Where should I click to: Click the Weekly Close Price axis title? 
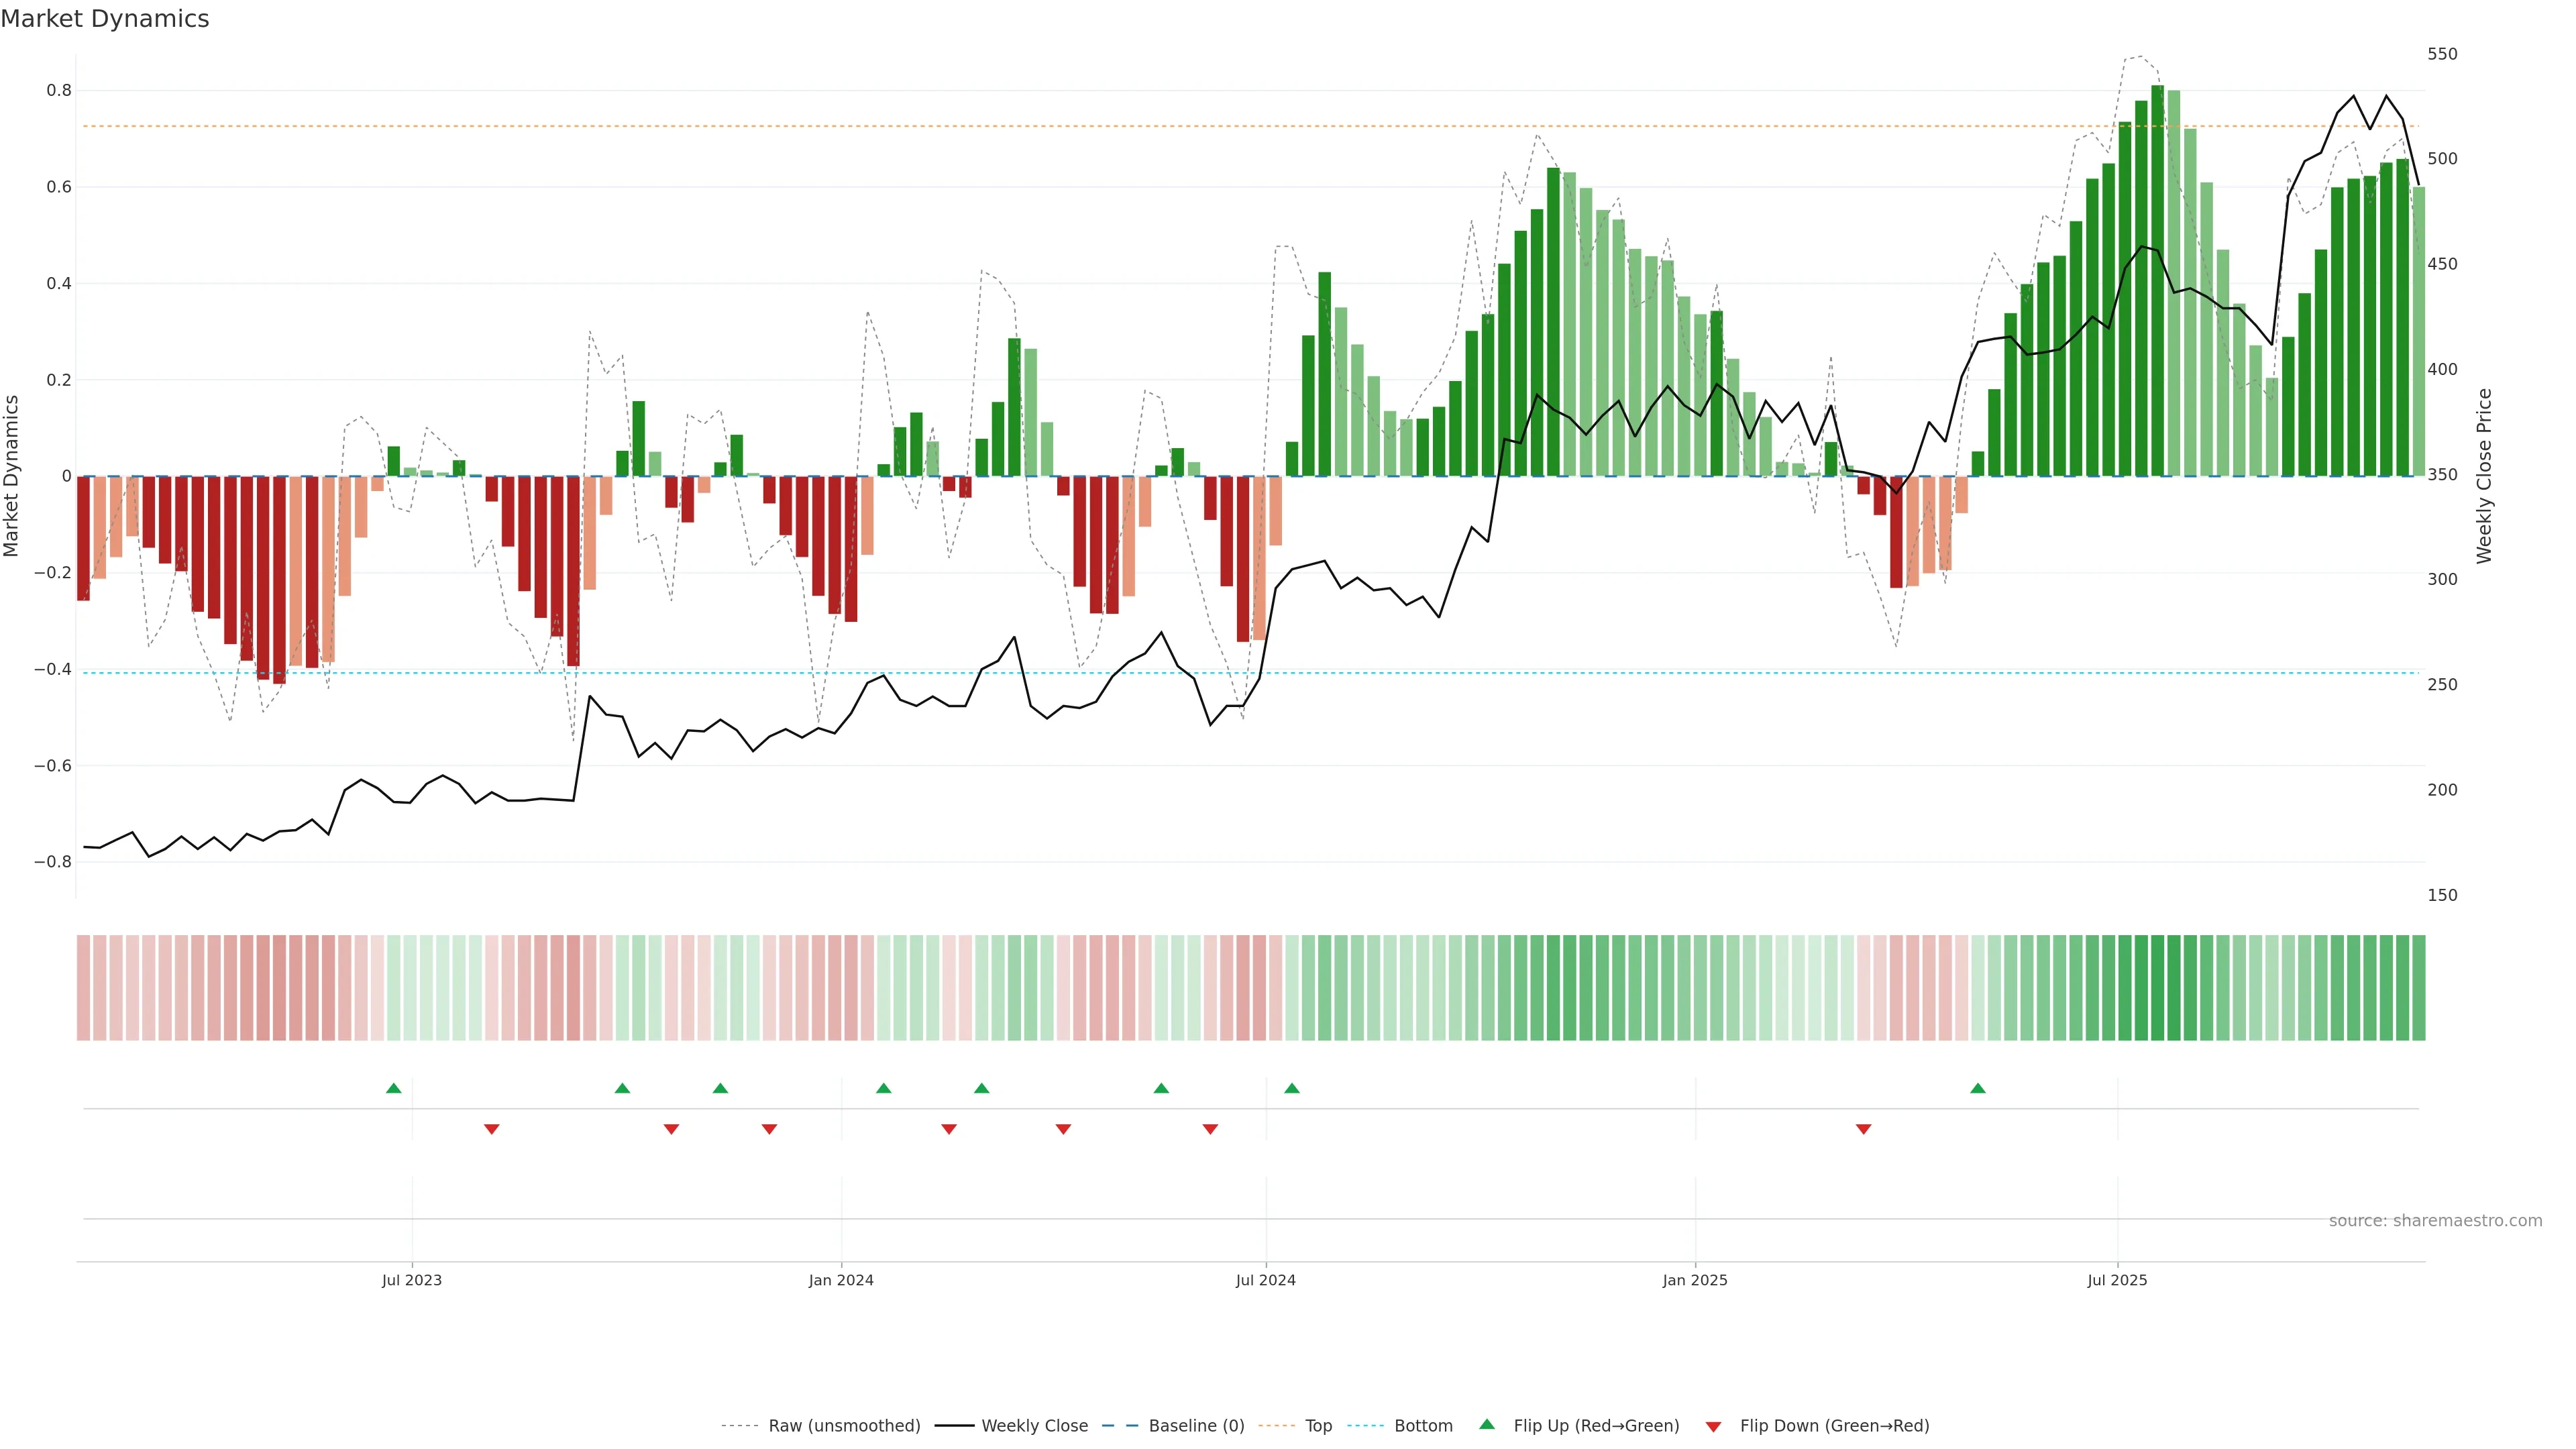click(2484, 476)
